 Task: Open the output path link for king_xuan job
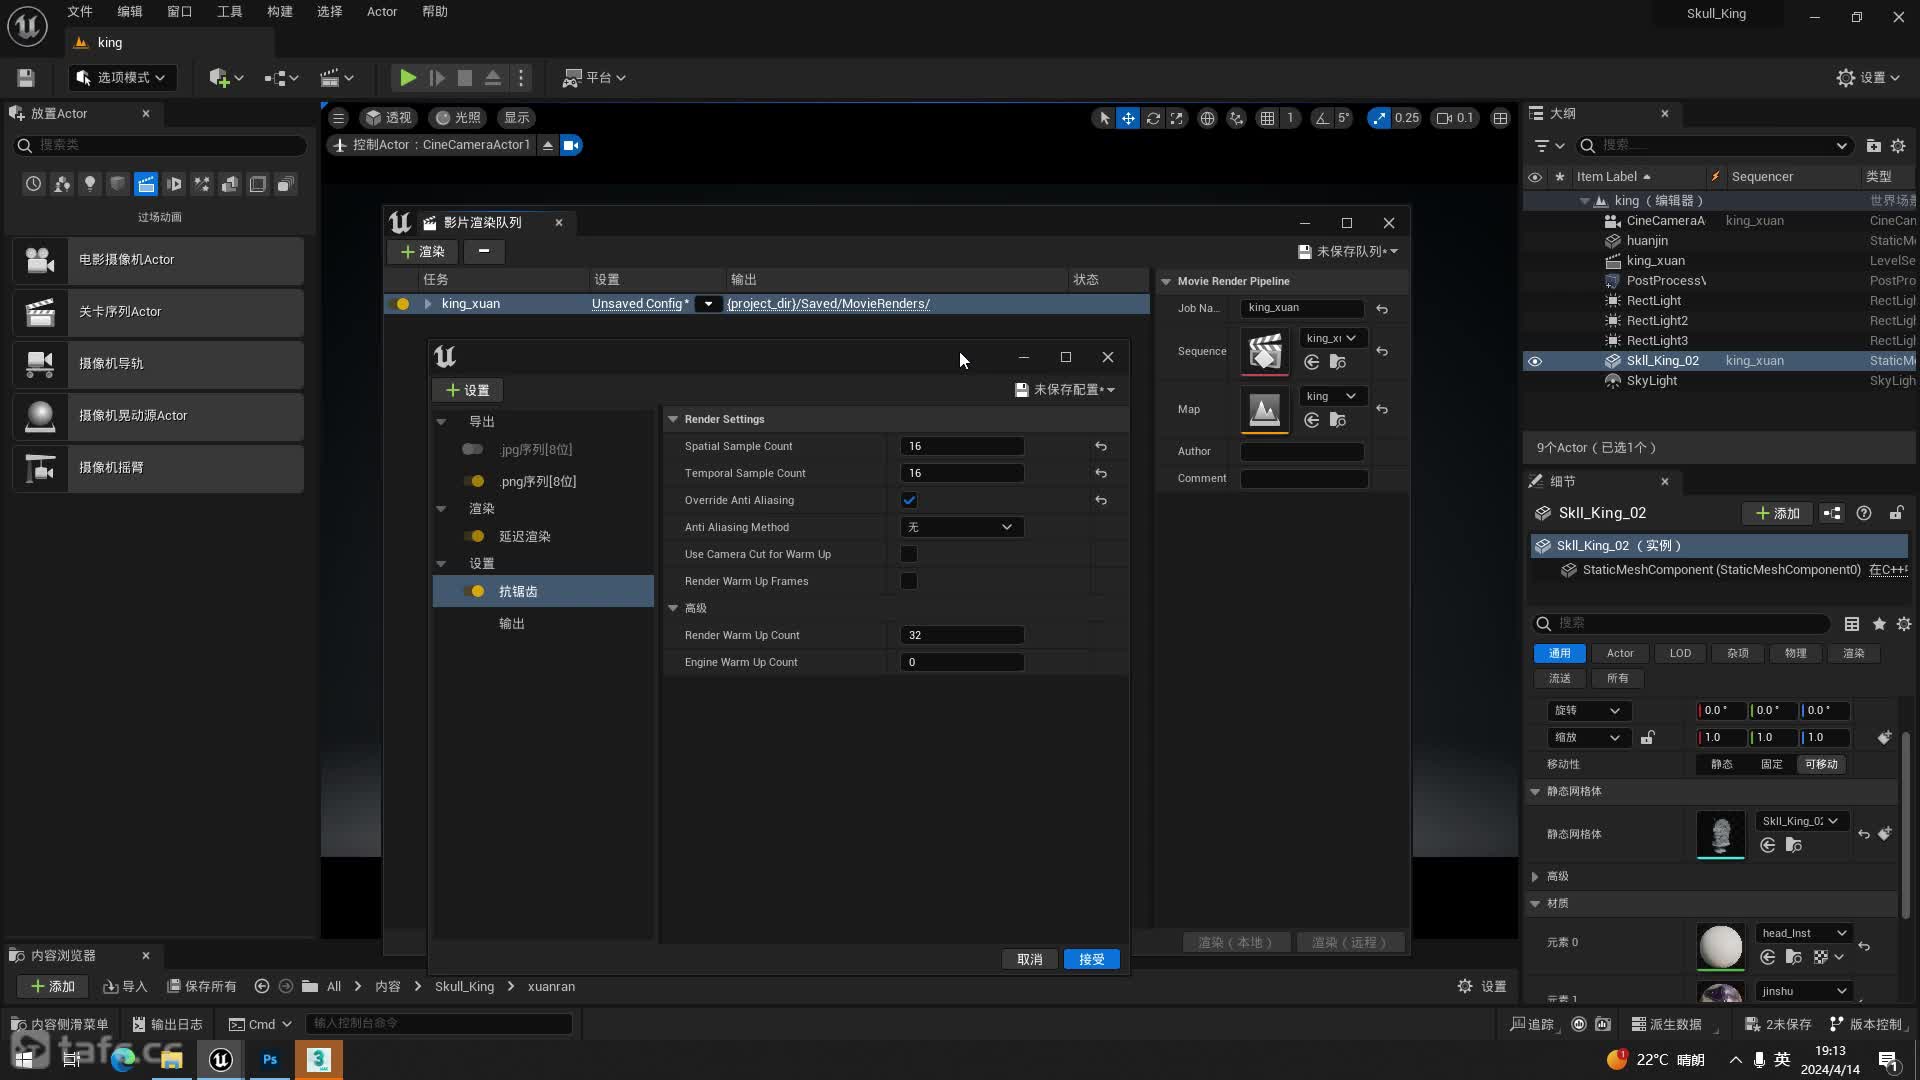[828, 304]
